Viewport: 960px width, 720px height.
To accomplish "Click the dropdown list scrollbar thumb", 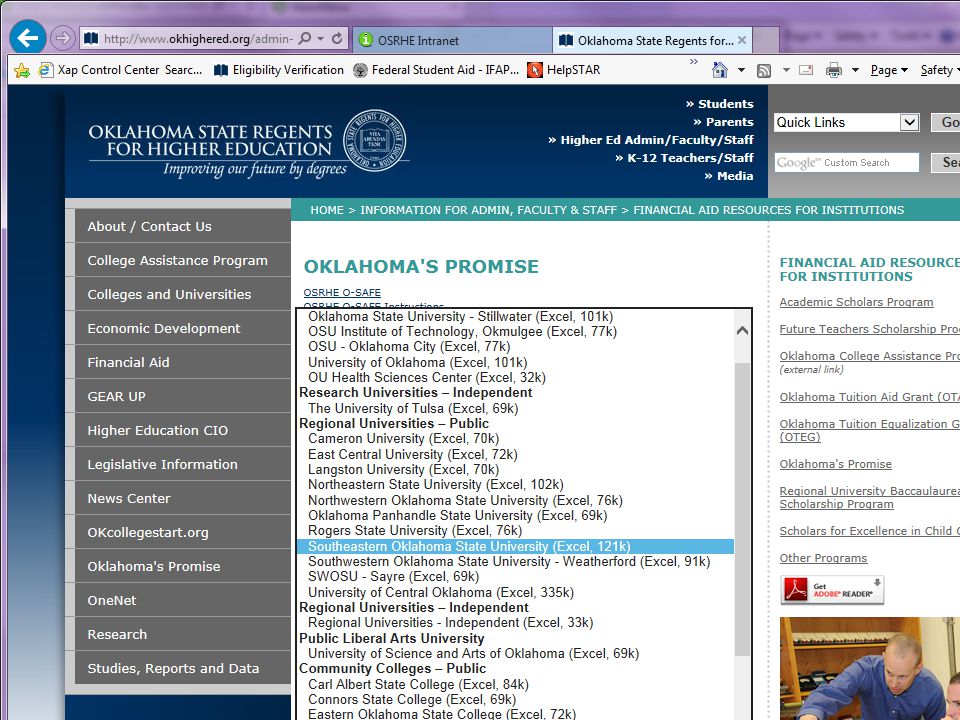I will click(743, 509).
